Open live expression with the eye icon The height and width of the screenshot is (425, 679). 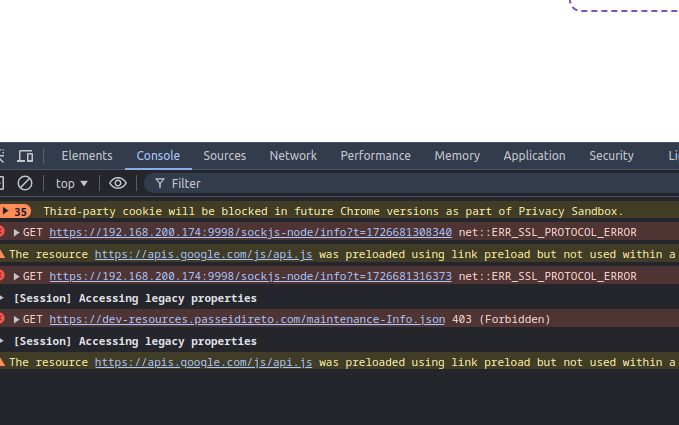118,183
